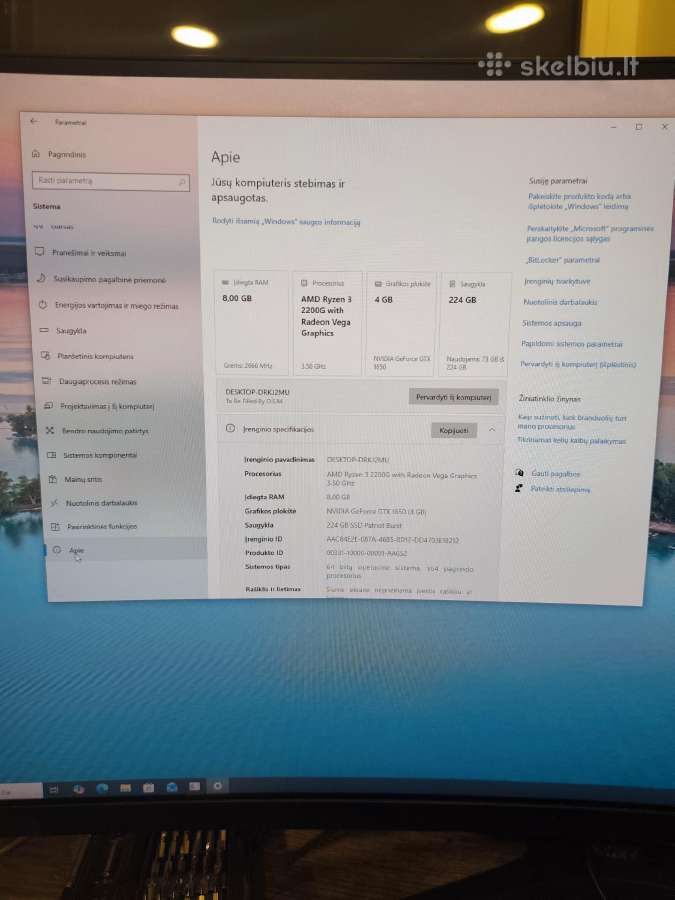Screen dimensions: 675x900
Task: Click 'Pervardyti šį kompiuterį' button
Action: coord(453,397)
